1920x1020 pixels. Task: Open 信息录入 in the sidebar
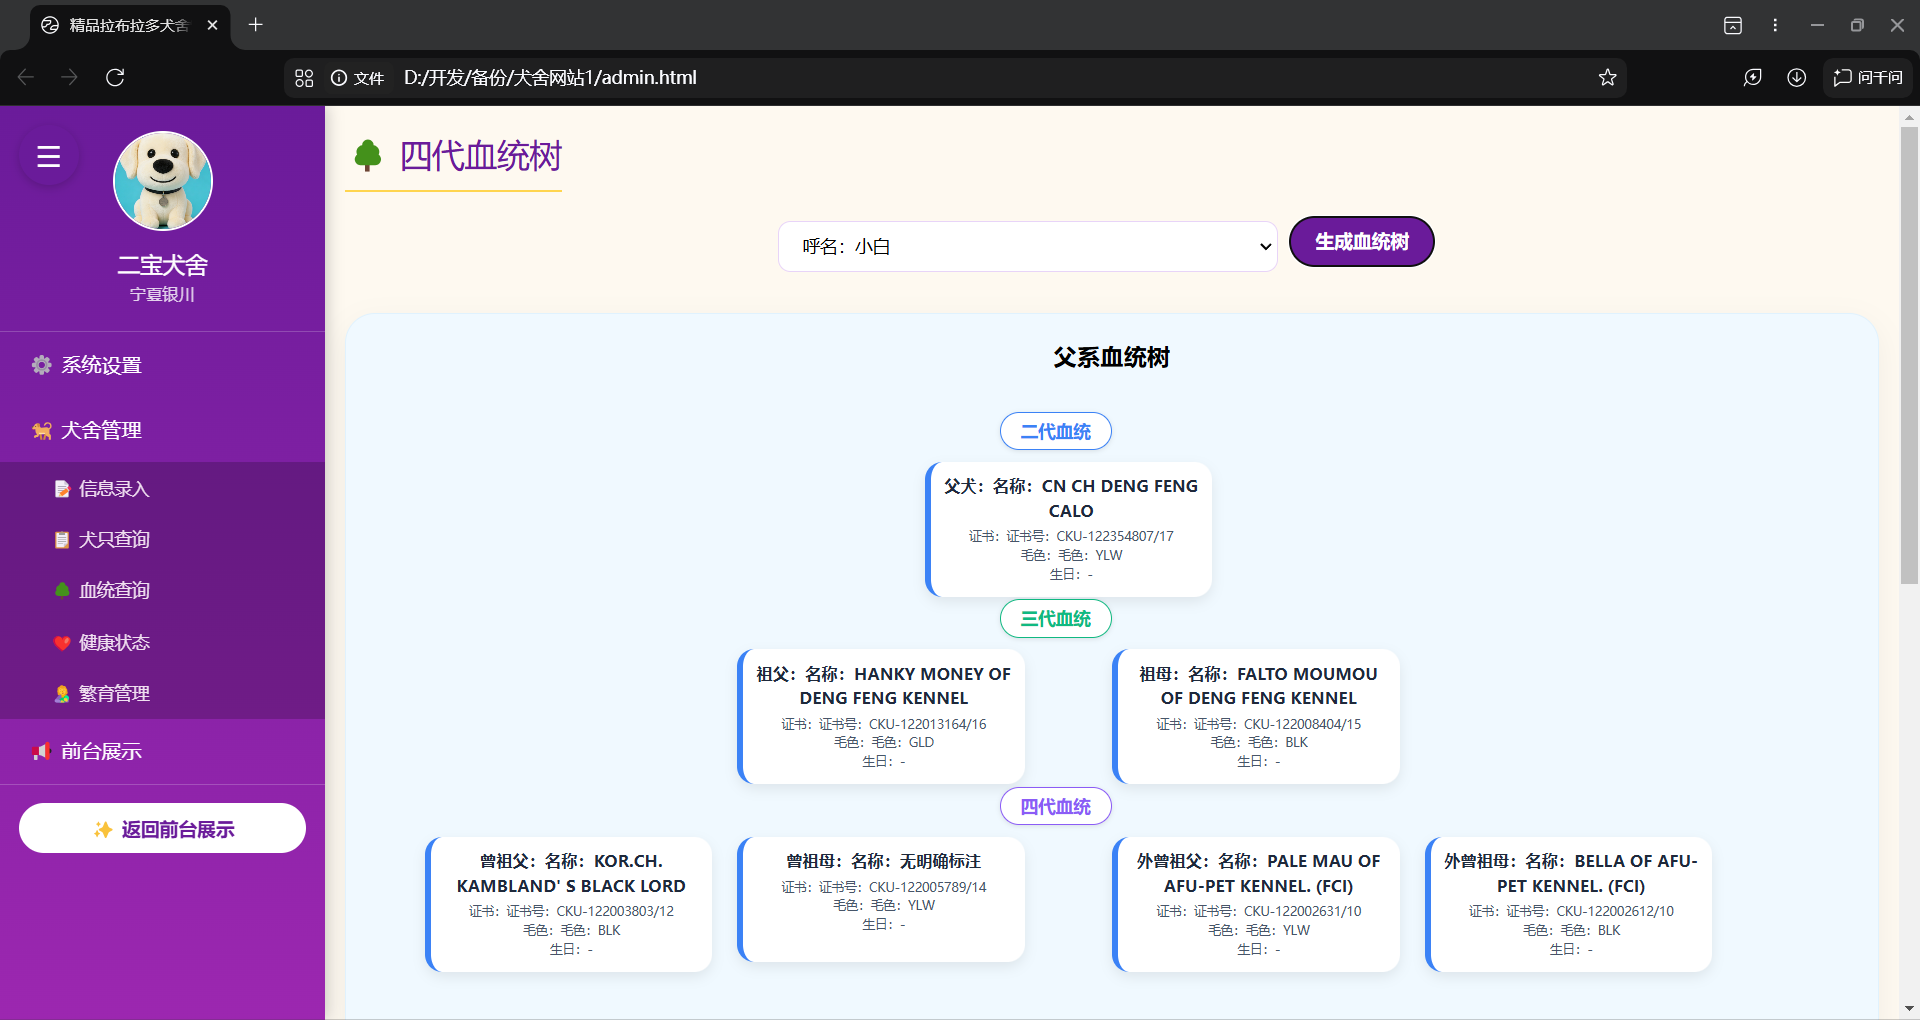[113, 489]
